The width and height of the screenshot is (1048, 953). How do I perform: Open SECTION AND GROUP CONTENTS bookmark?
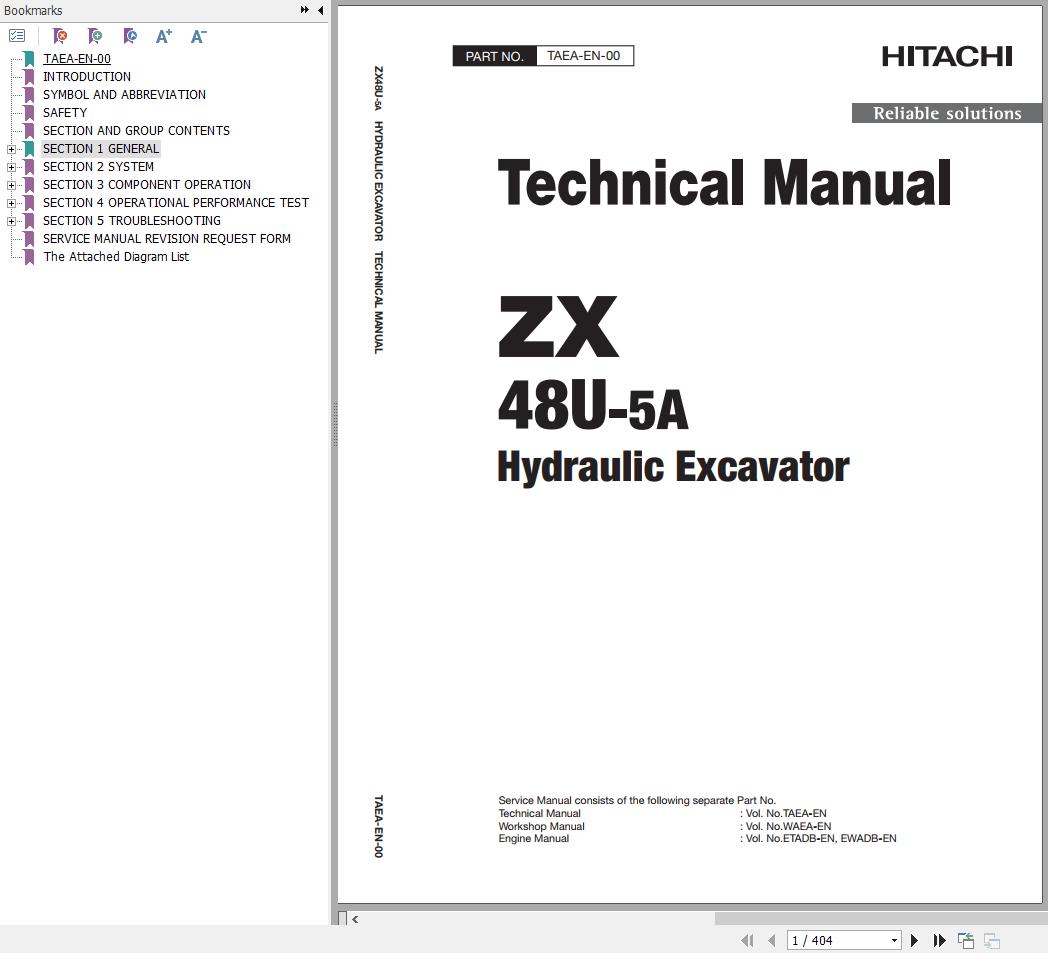point(136,131)
